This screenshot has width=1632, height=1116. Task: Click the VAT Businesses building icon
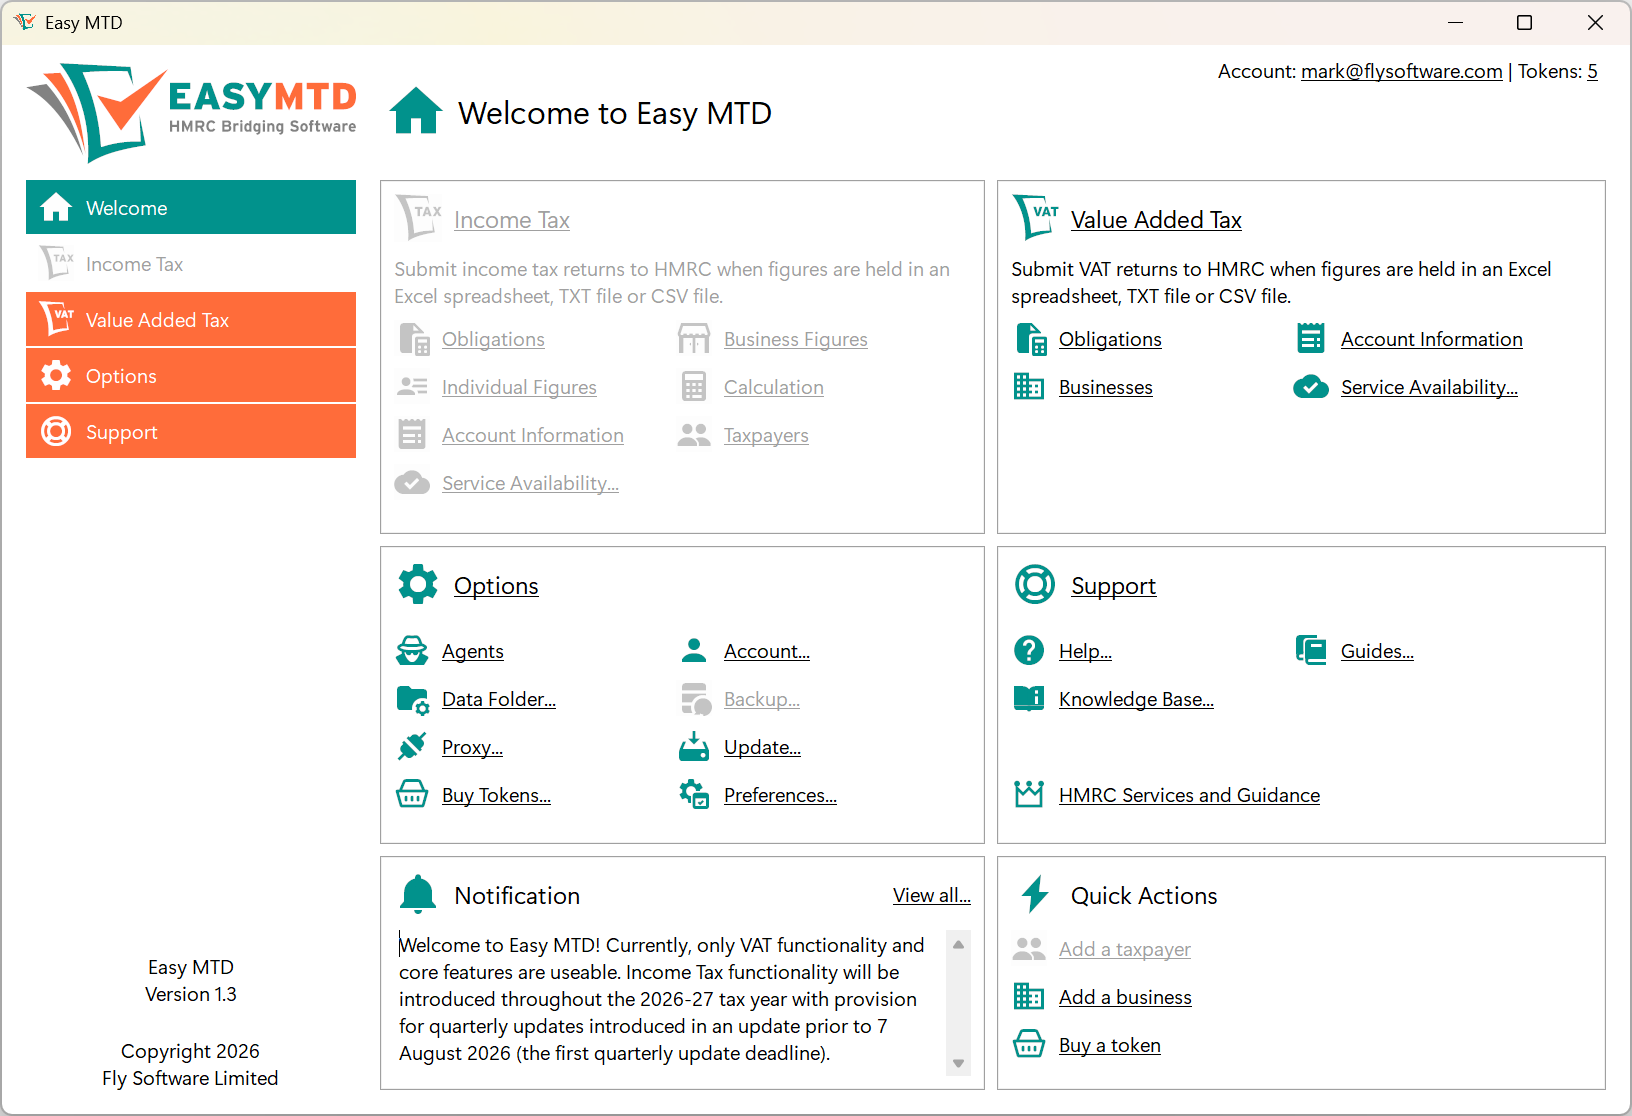point(1028,386)
